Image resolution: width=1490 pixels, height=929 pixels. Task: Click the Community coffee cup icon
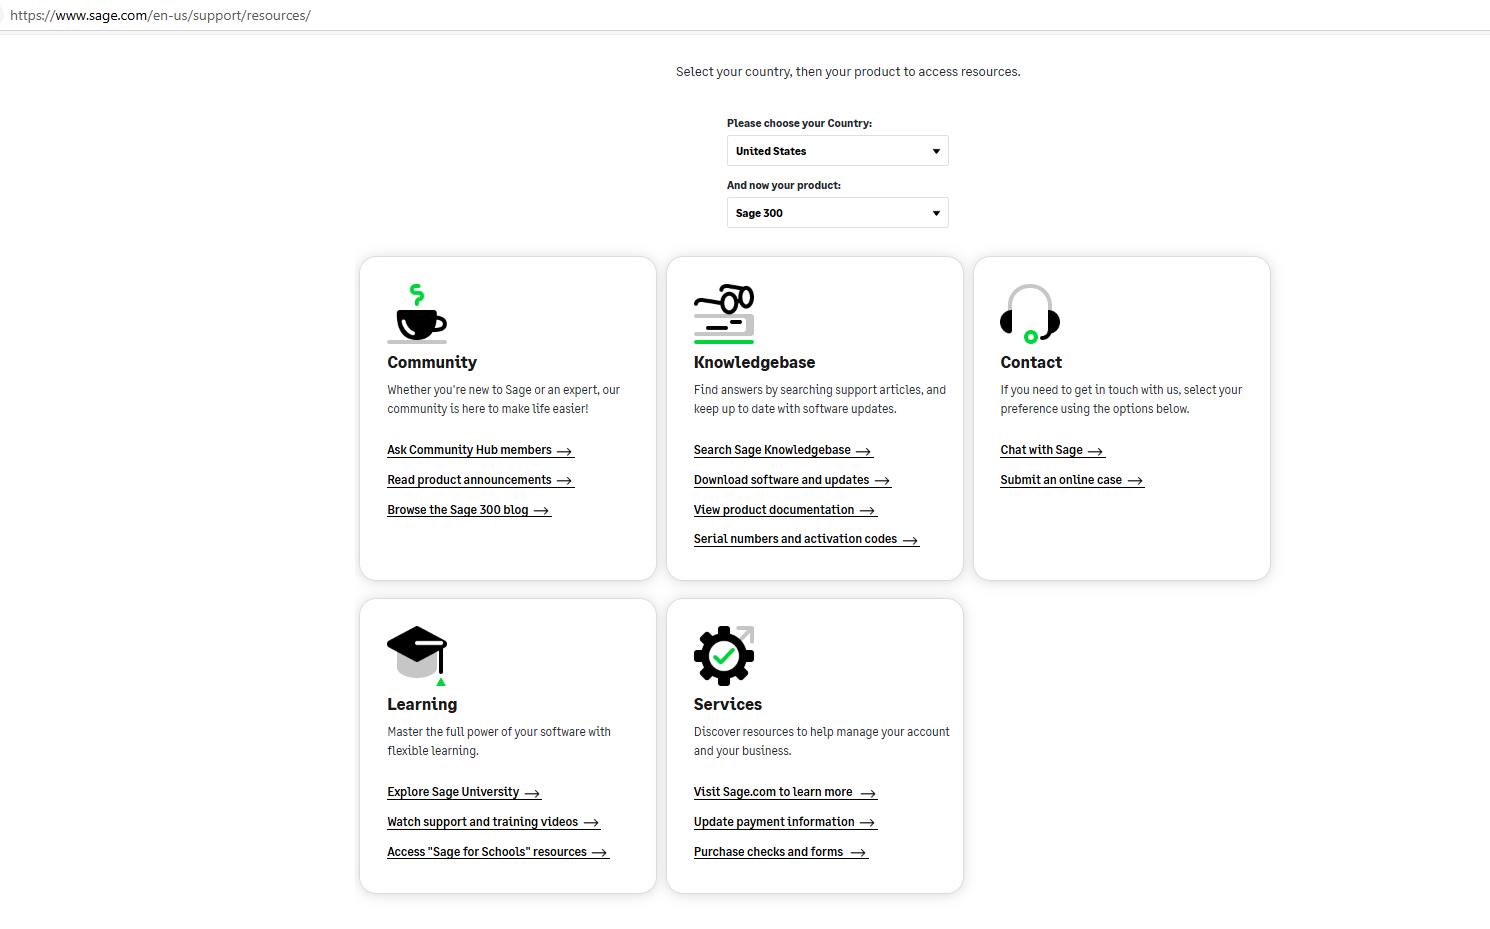(x=417, y=314)
